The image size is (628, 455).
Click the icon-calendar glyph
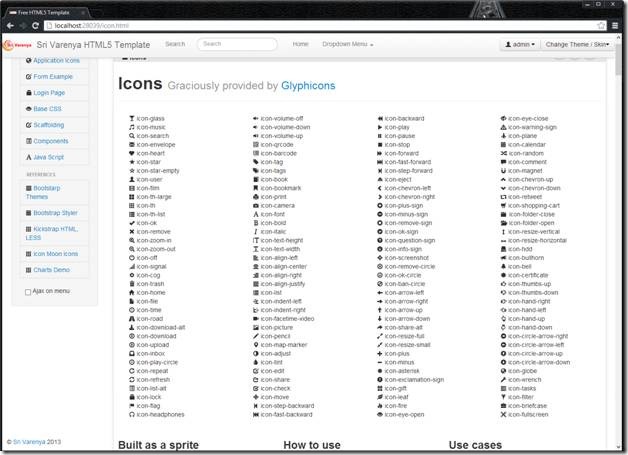pyautogui.click(x=503, y=145)
